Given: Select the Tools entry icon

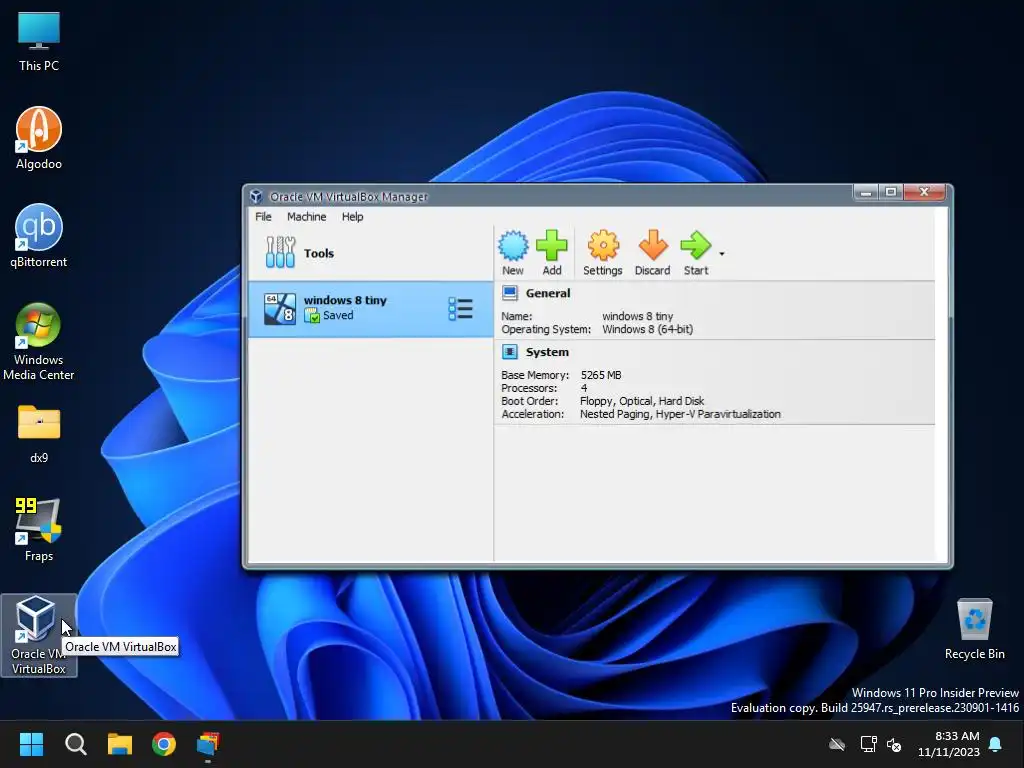Looking at the screenshot, I should [280, 253].
